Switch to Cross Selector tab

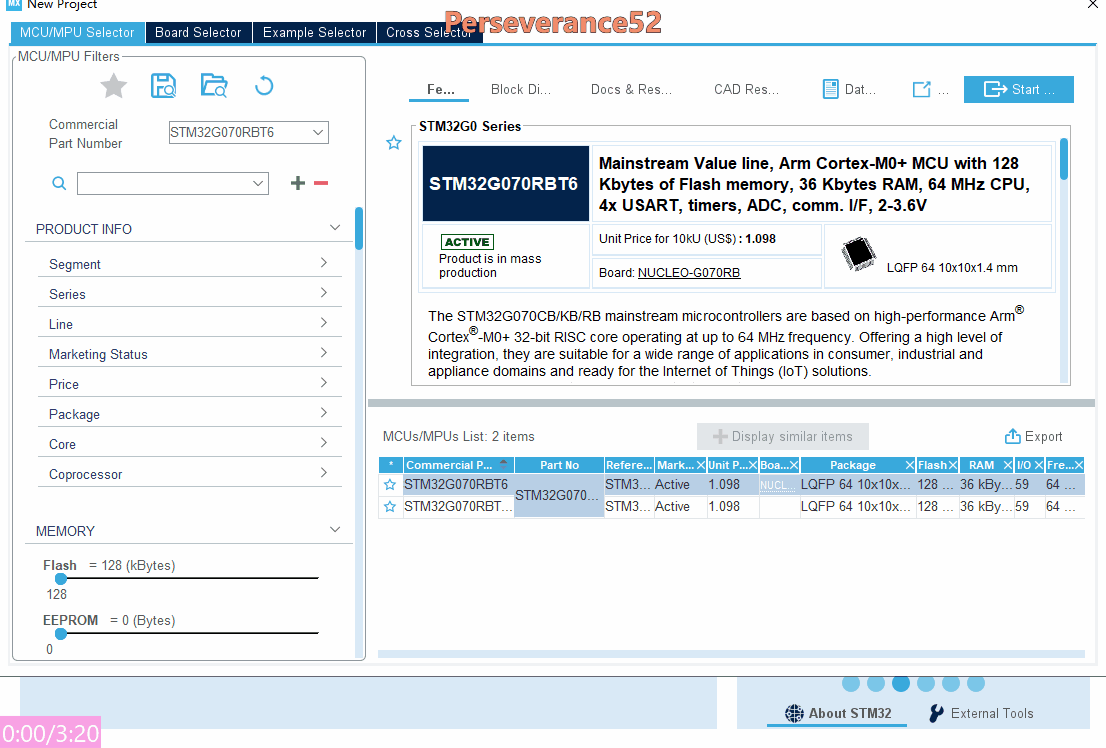coord(430,32)
